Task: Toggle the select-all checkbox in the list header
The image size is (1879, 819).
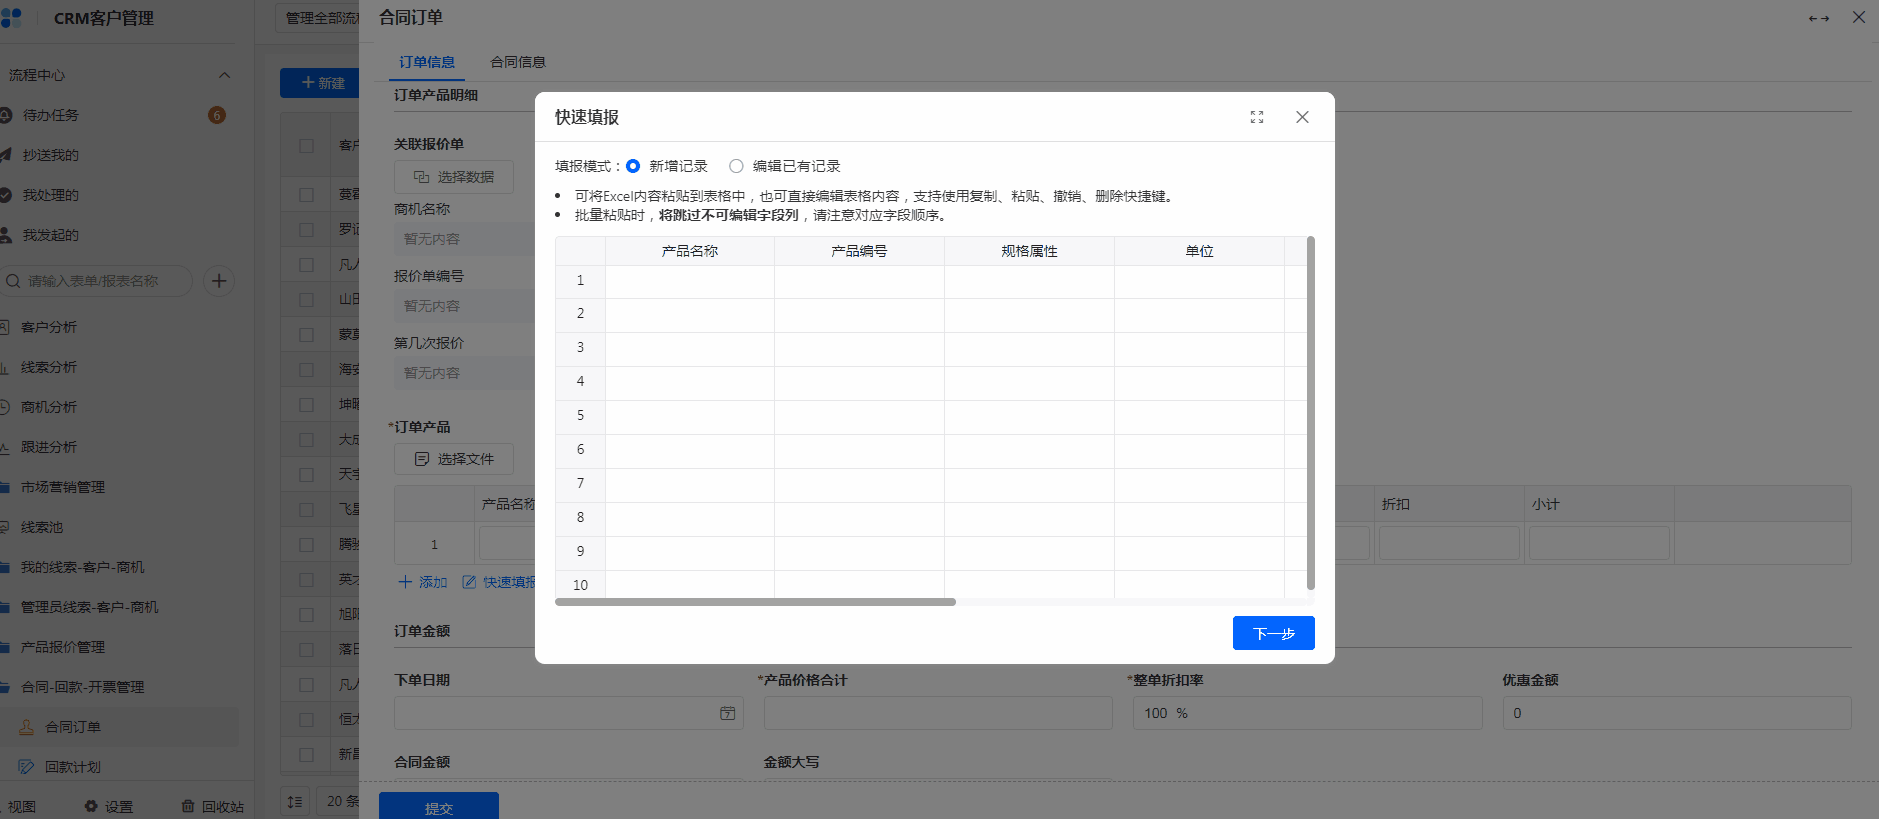Action: point(307,145)
